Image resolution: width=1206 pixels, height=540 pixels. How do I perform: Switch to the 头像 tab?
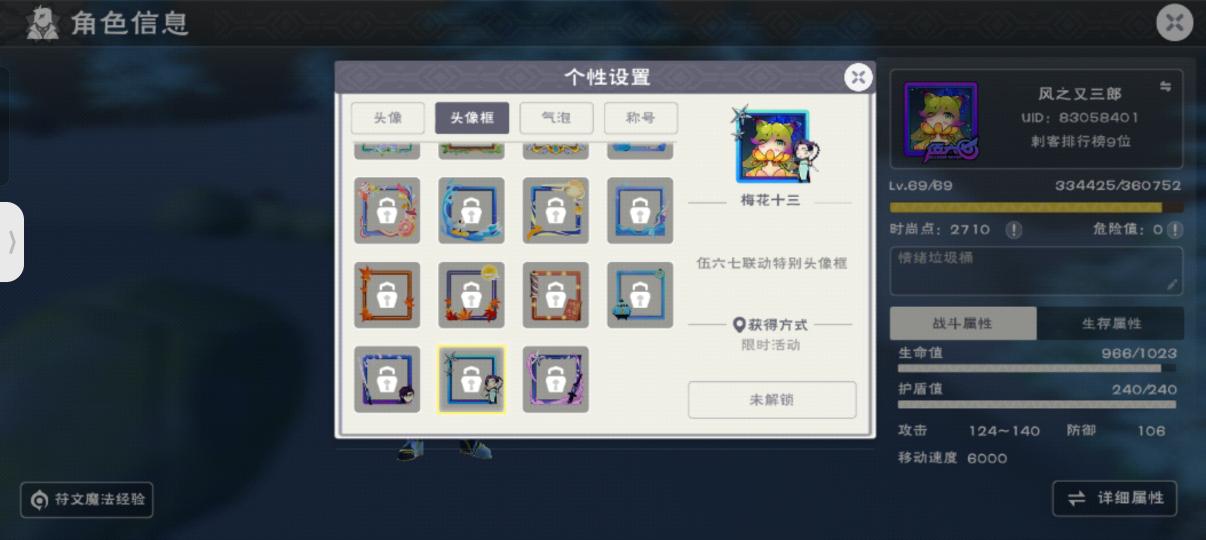tap(388, 118)
